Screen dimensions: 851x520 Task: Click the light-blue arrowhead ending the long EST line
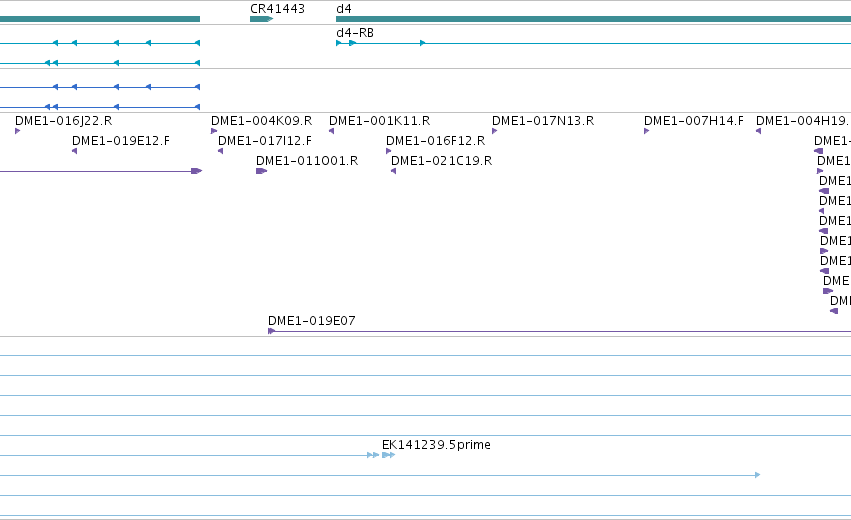coord(758,475)
